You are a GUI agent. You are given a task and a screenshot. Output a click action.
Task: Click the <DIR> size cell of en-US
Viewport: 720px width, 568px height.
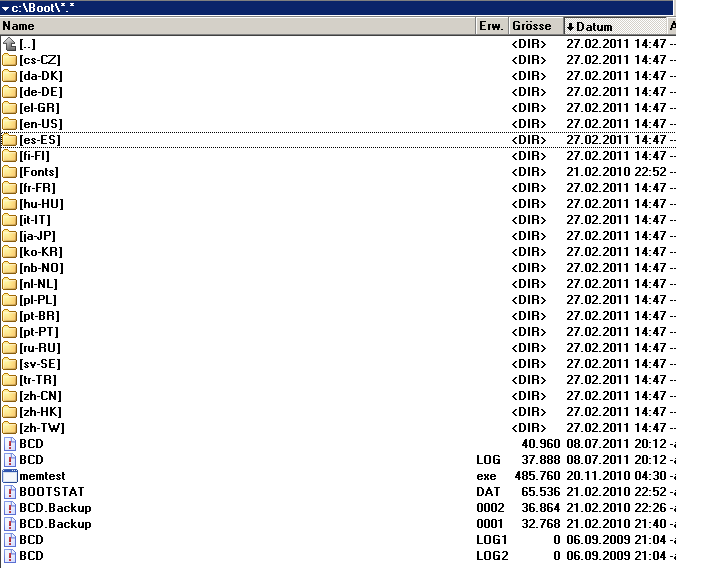529,124
